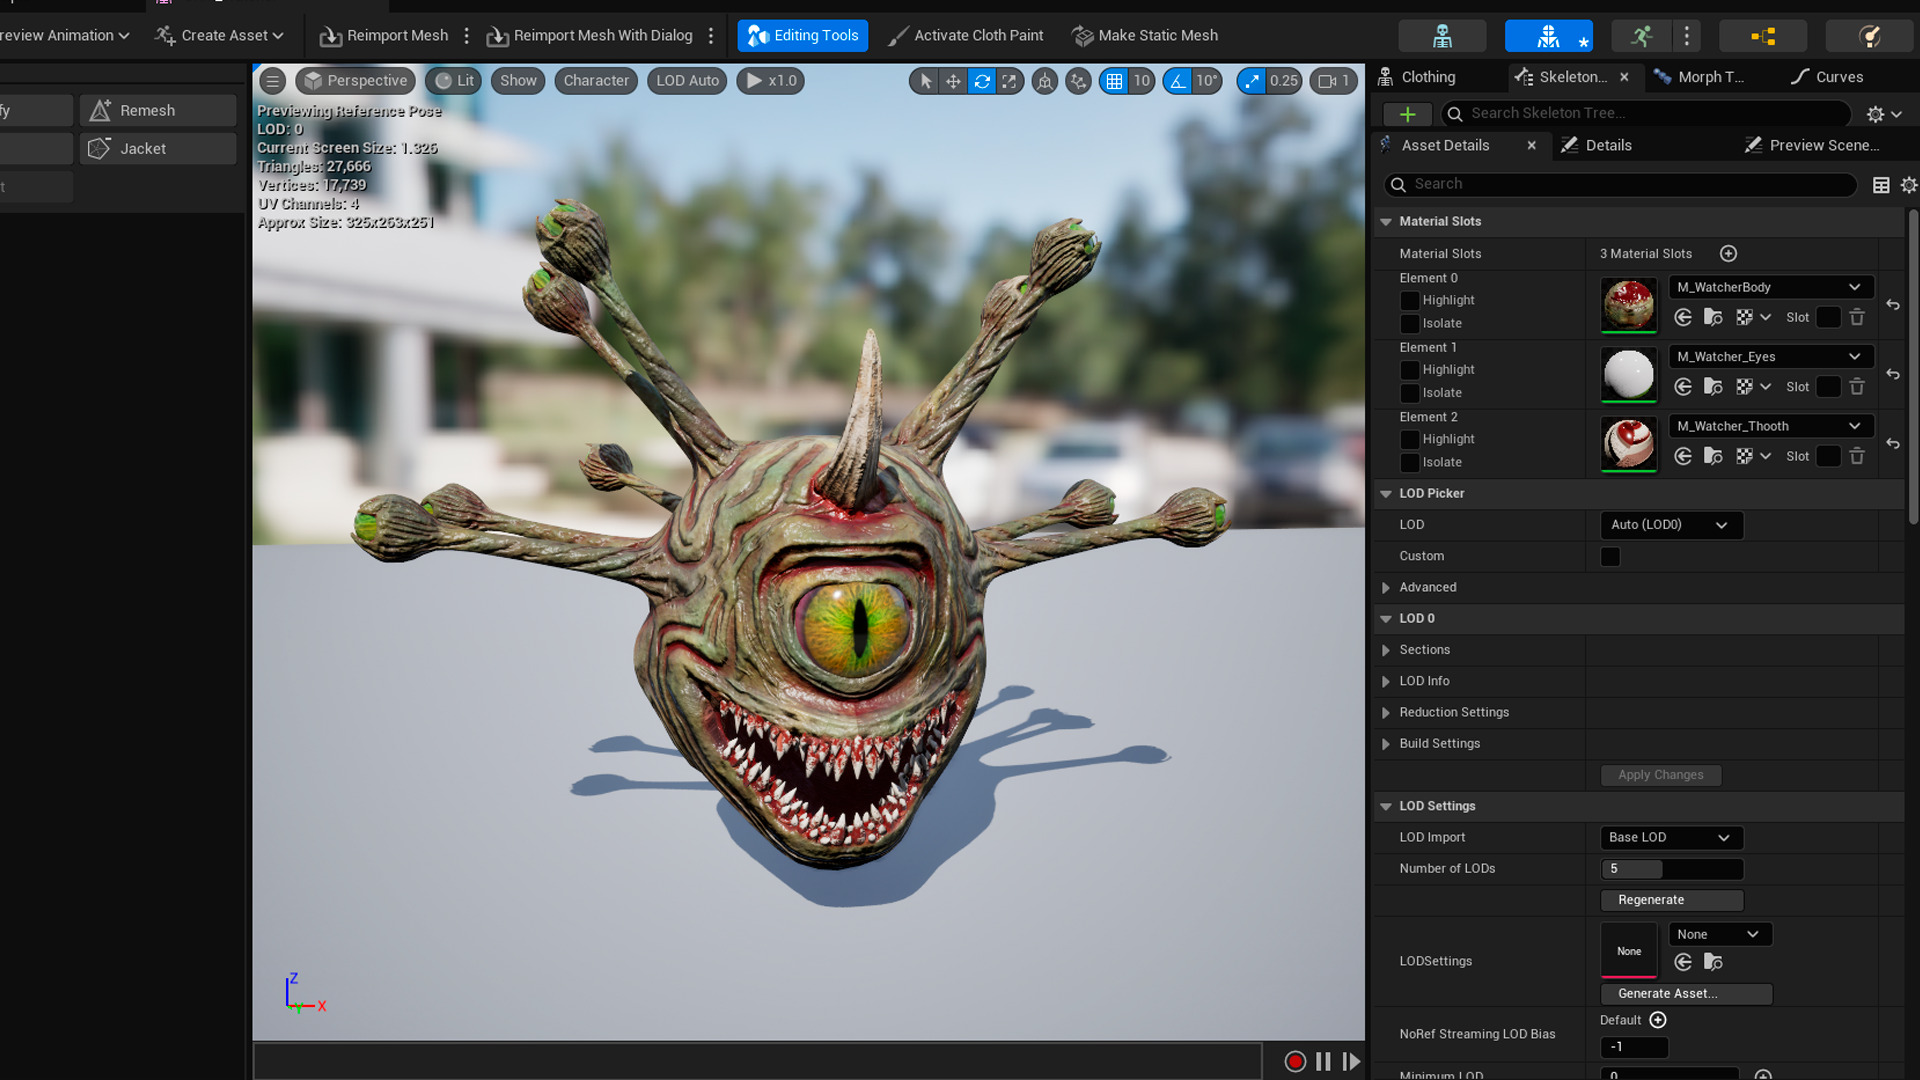
Task: Click Make Static Mesh
Action: [1145, 36]
